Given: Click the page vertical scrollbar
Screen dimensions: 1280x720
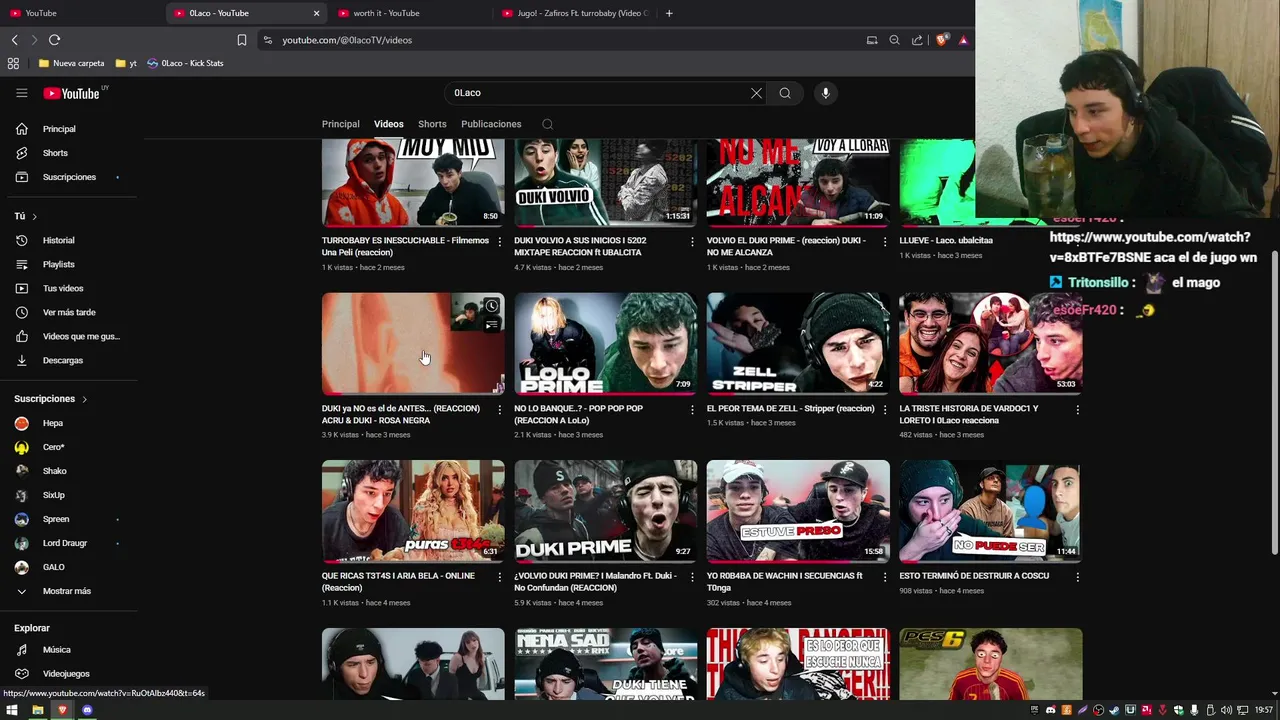Looking at the screenshot, I should [x=1274, y=400].
